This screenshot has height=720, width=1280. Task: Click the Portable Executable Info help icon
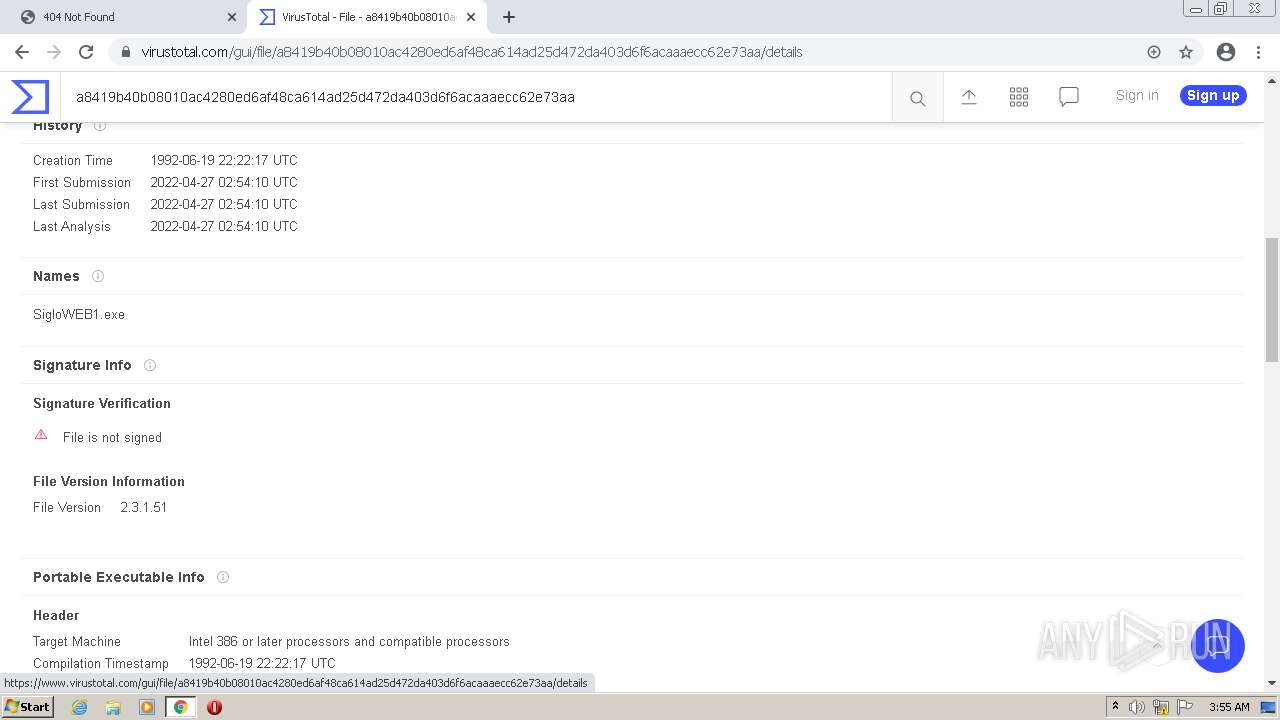223,577
